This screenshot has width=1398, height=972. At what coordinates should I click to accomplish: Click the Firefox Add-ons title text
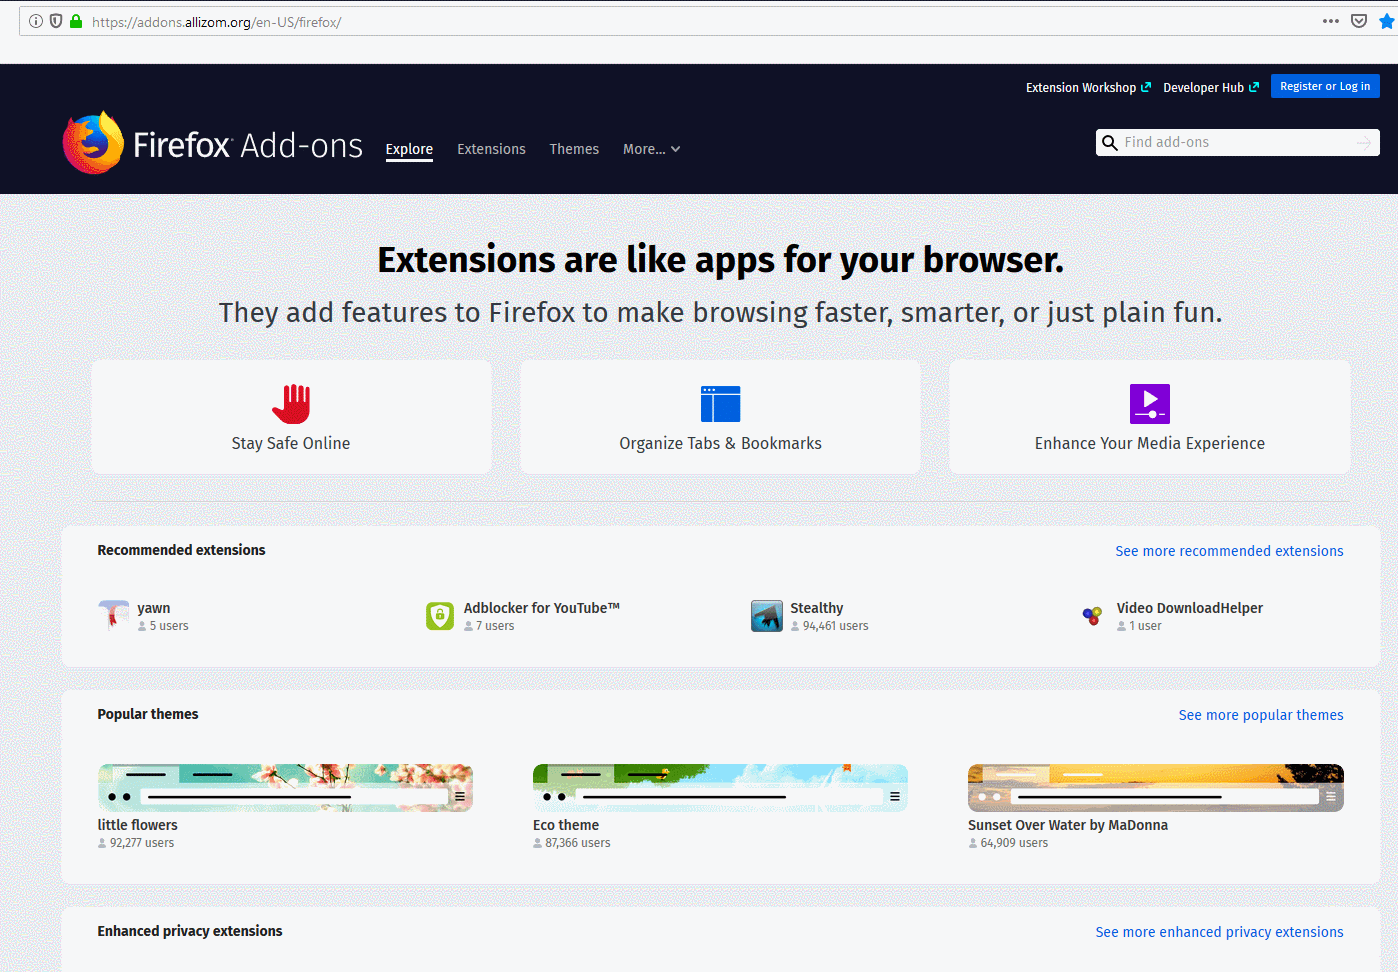[x=248, y=146]
